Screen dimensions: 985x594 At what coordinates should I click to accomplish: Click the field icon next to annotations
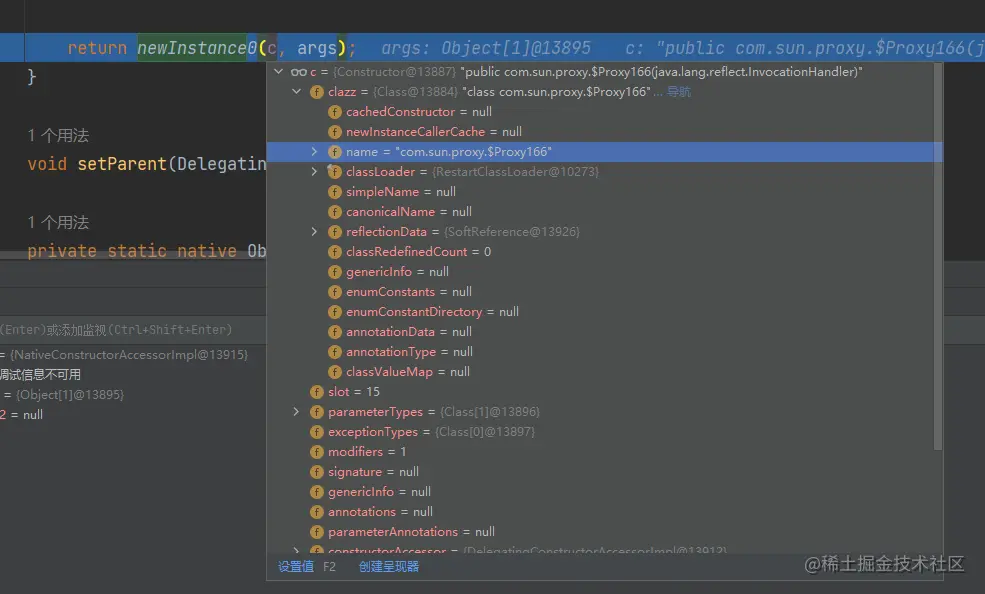click(x=317, y=512)
